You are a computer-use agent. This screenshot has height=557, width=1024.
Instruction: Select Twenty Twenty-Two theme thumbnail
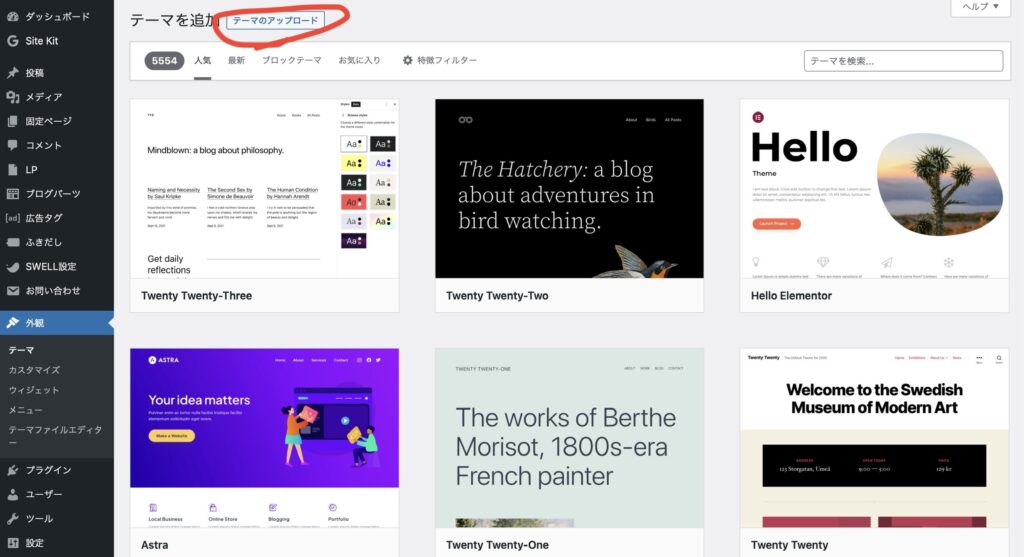pyautogui.click(x=569, y=189)
